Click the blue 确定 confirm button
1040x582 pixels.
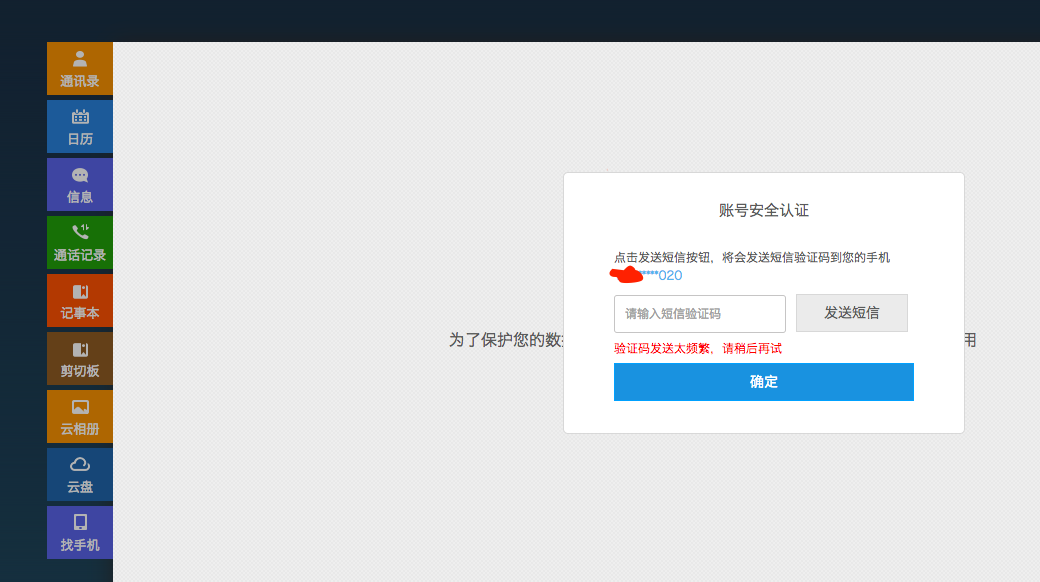(763, 382)
